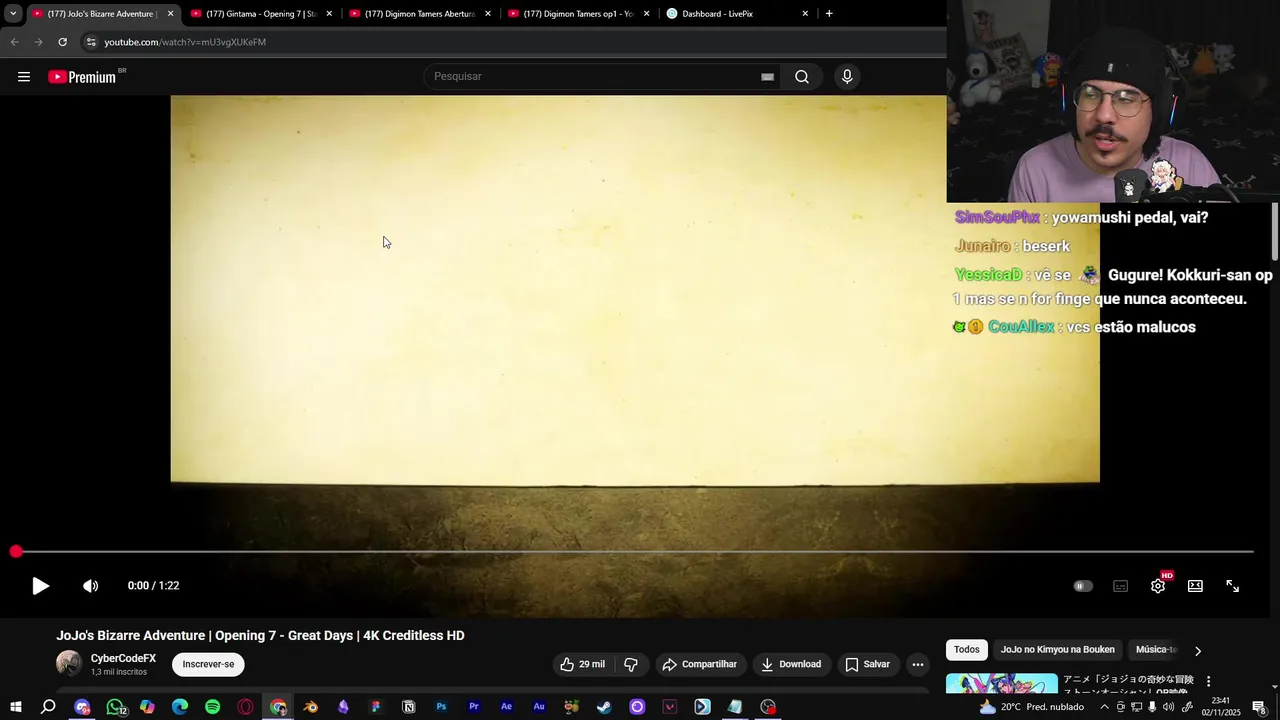Screen dimensions: 1280x720
Task: Switch to Digimon Tamers Abertura tab
Action: (x=418, y=14)
